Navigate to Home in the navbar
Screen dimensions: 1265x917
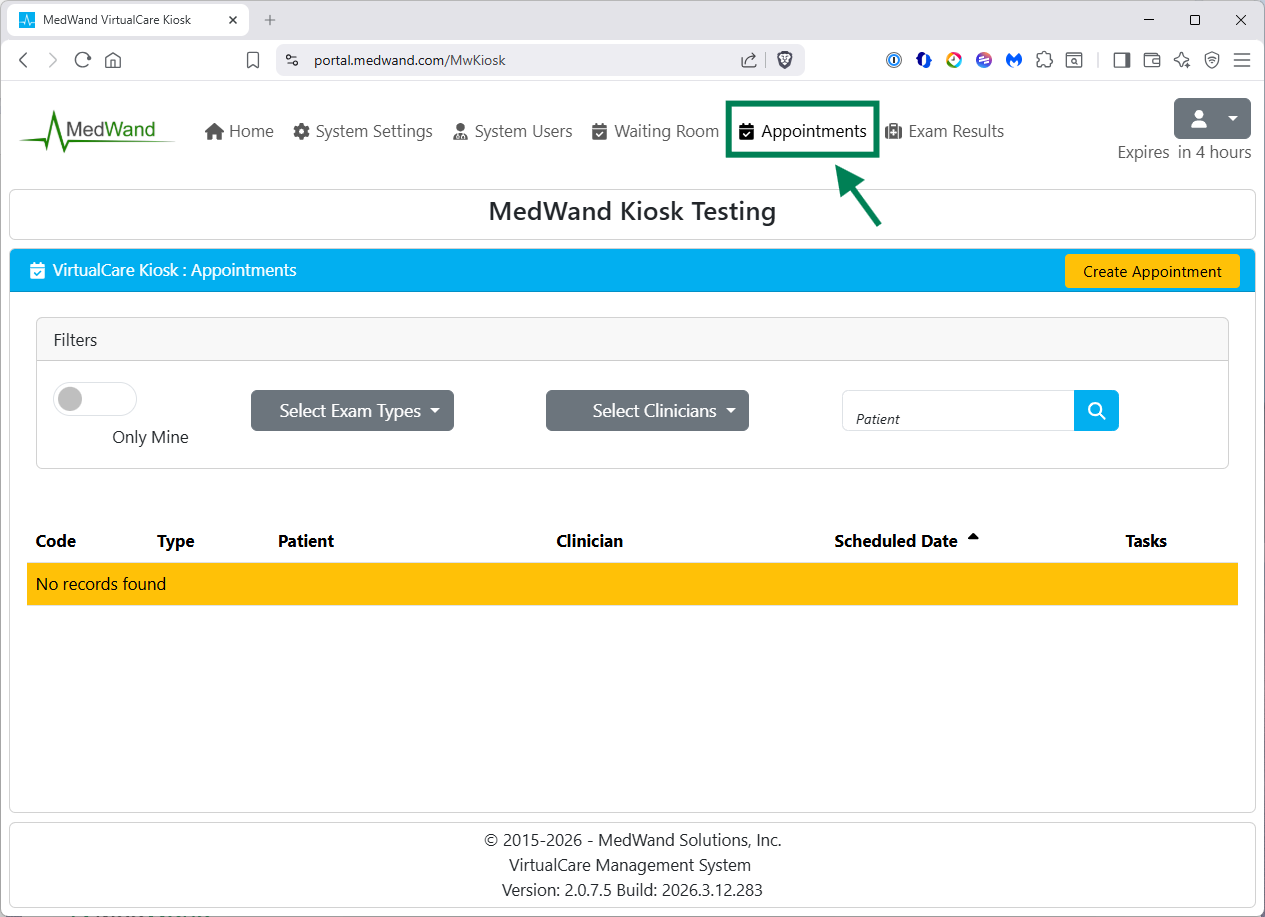[x=240, y=131]
